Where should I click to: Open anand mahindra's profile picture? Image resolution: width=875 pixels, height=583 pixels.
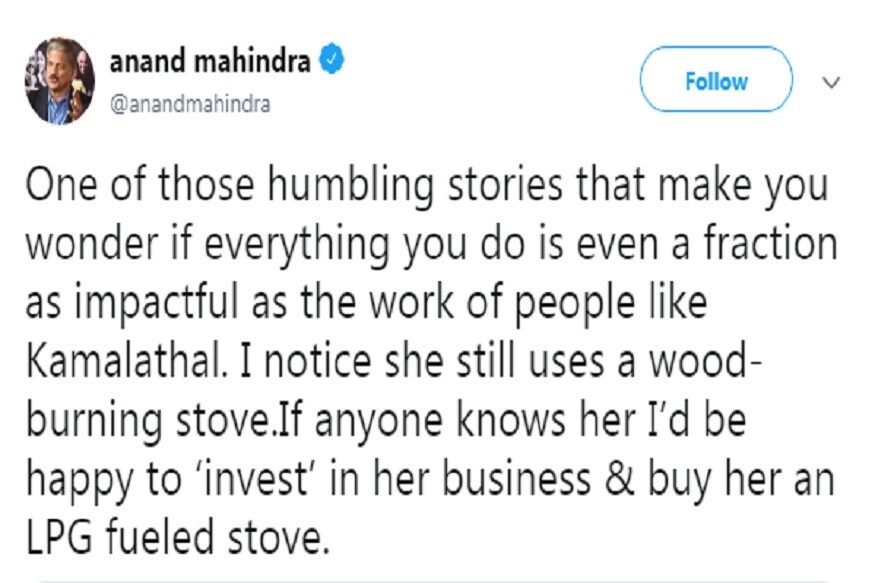(59, 80)
